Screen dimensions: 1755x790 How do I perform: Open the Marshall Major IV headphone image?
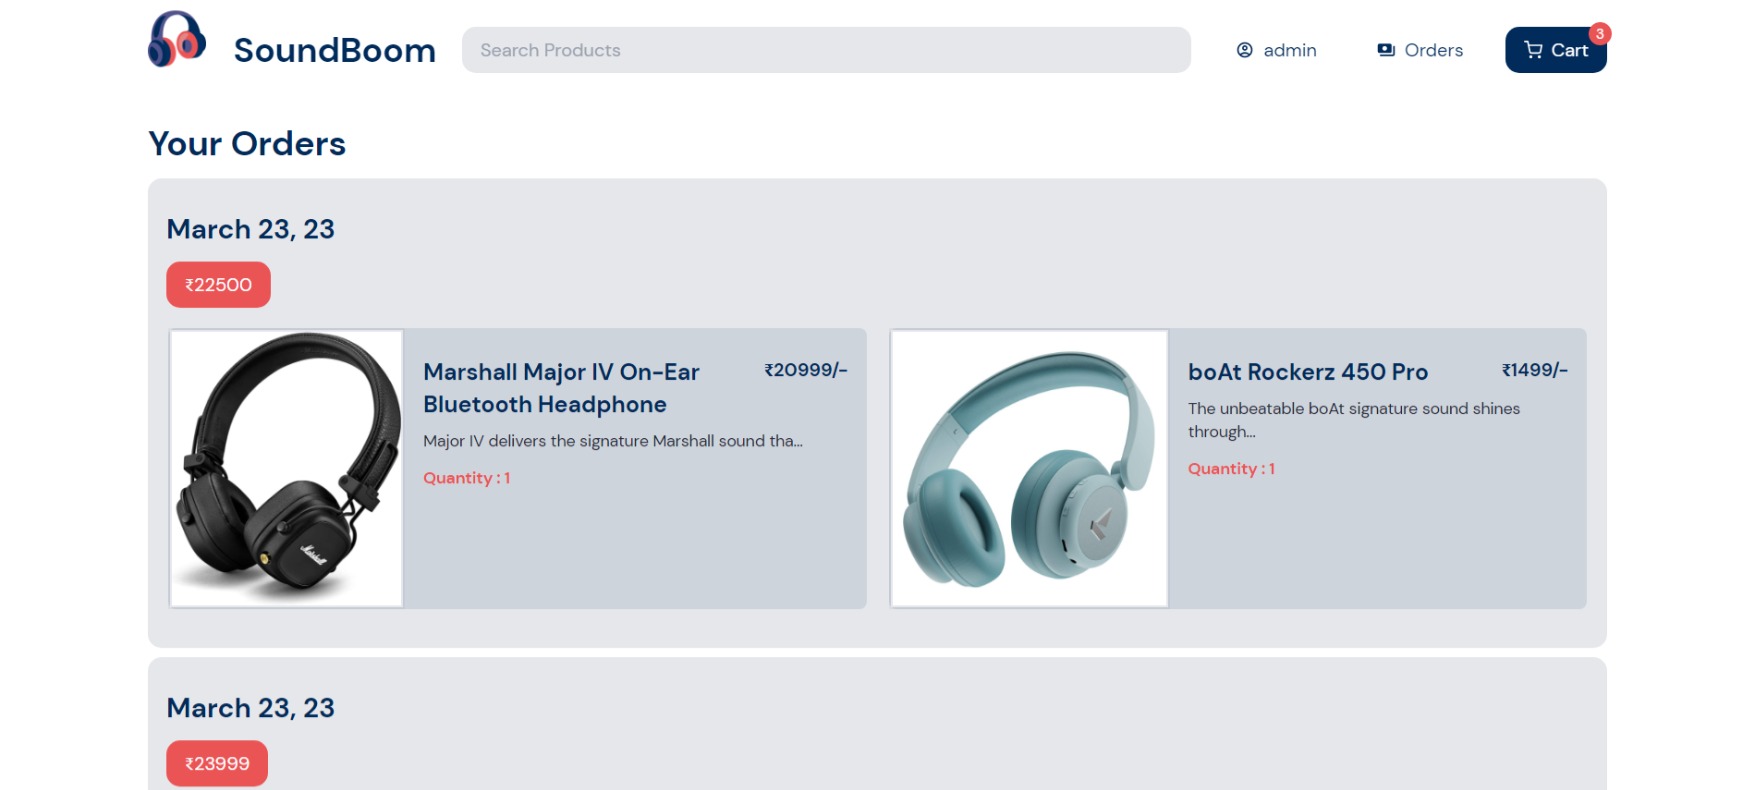pos(287,468)
